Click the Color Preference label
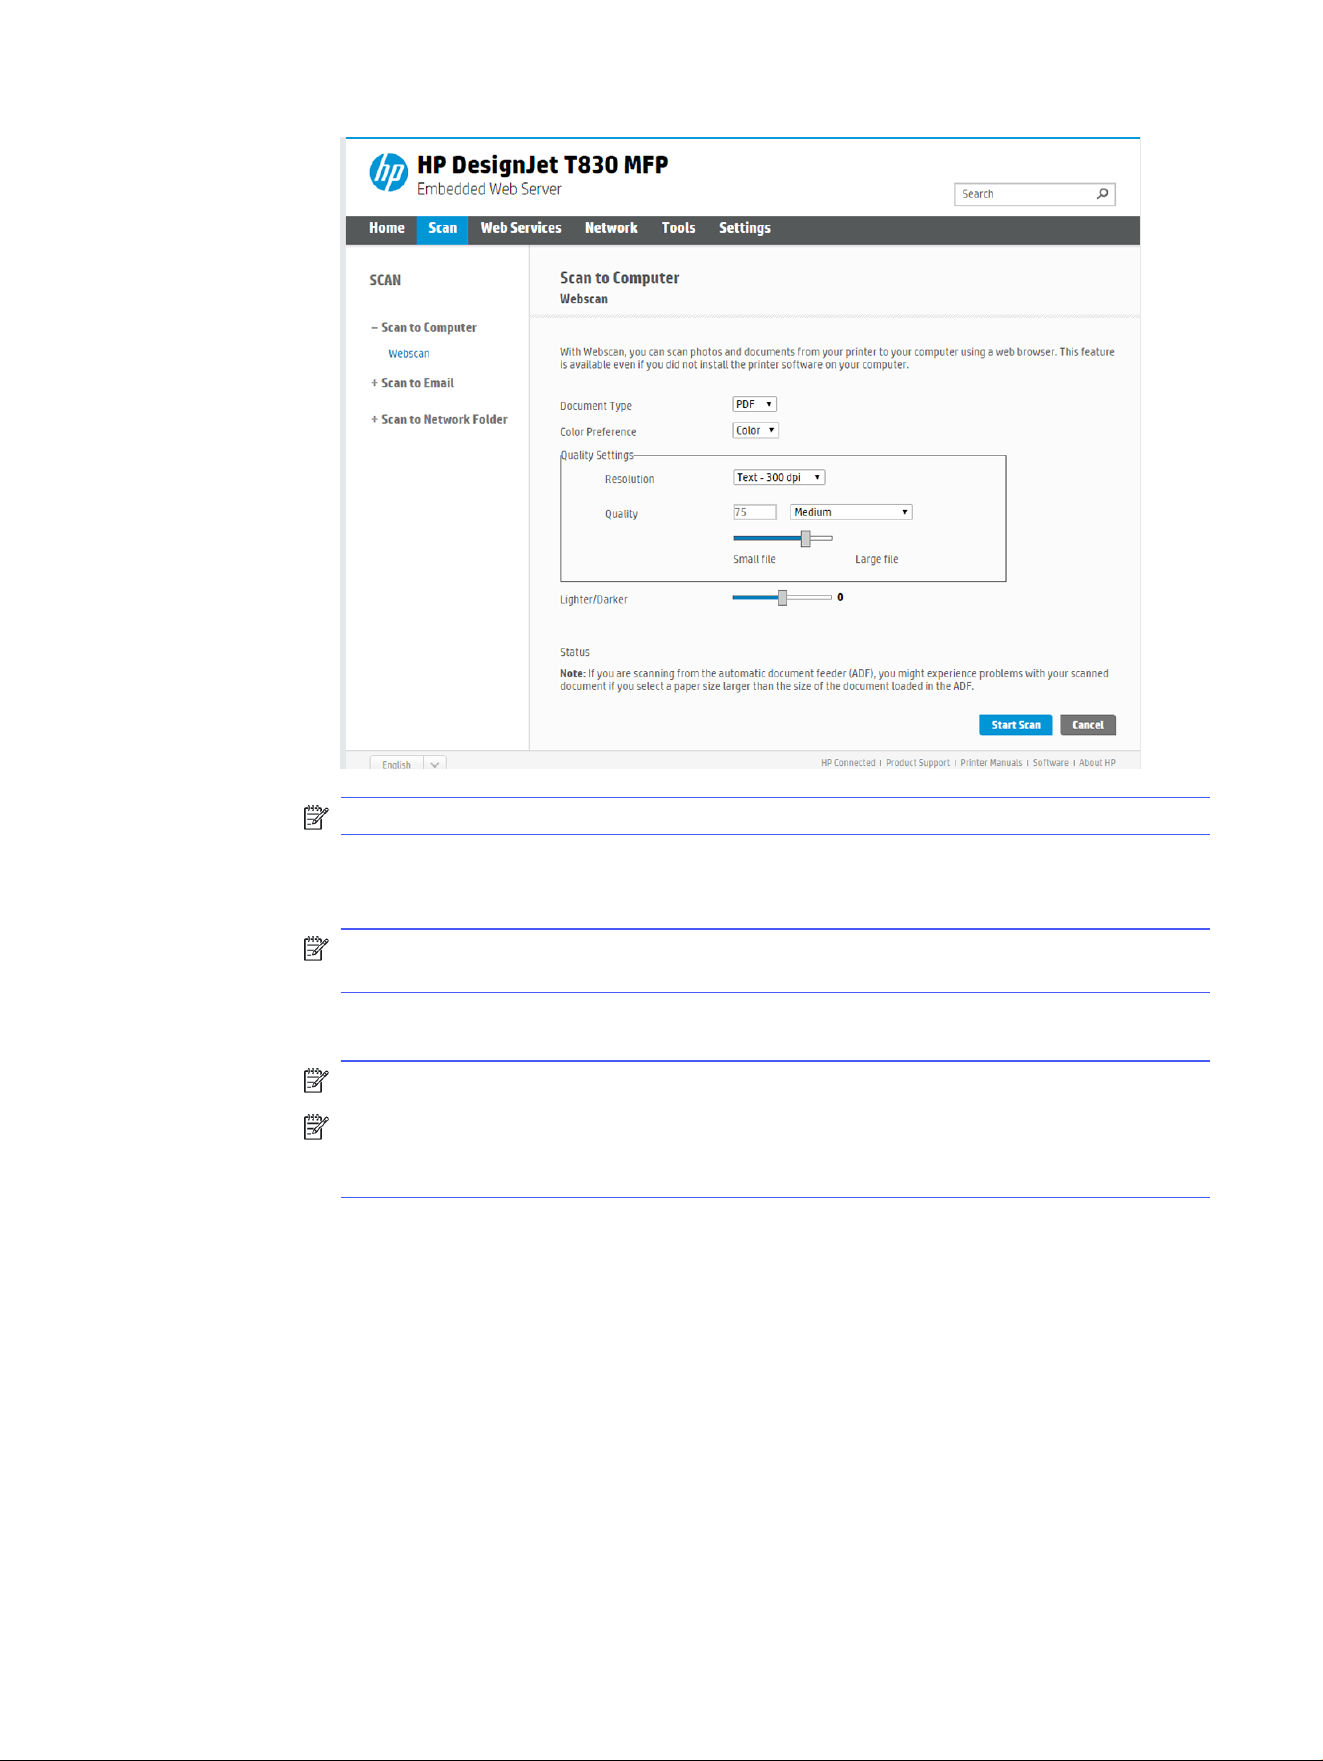Viewport: 1323px width, 1761px height. 598,432
